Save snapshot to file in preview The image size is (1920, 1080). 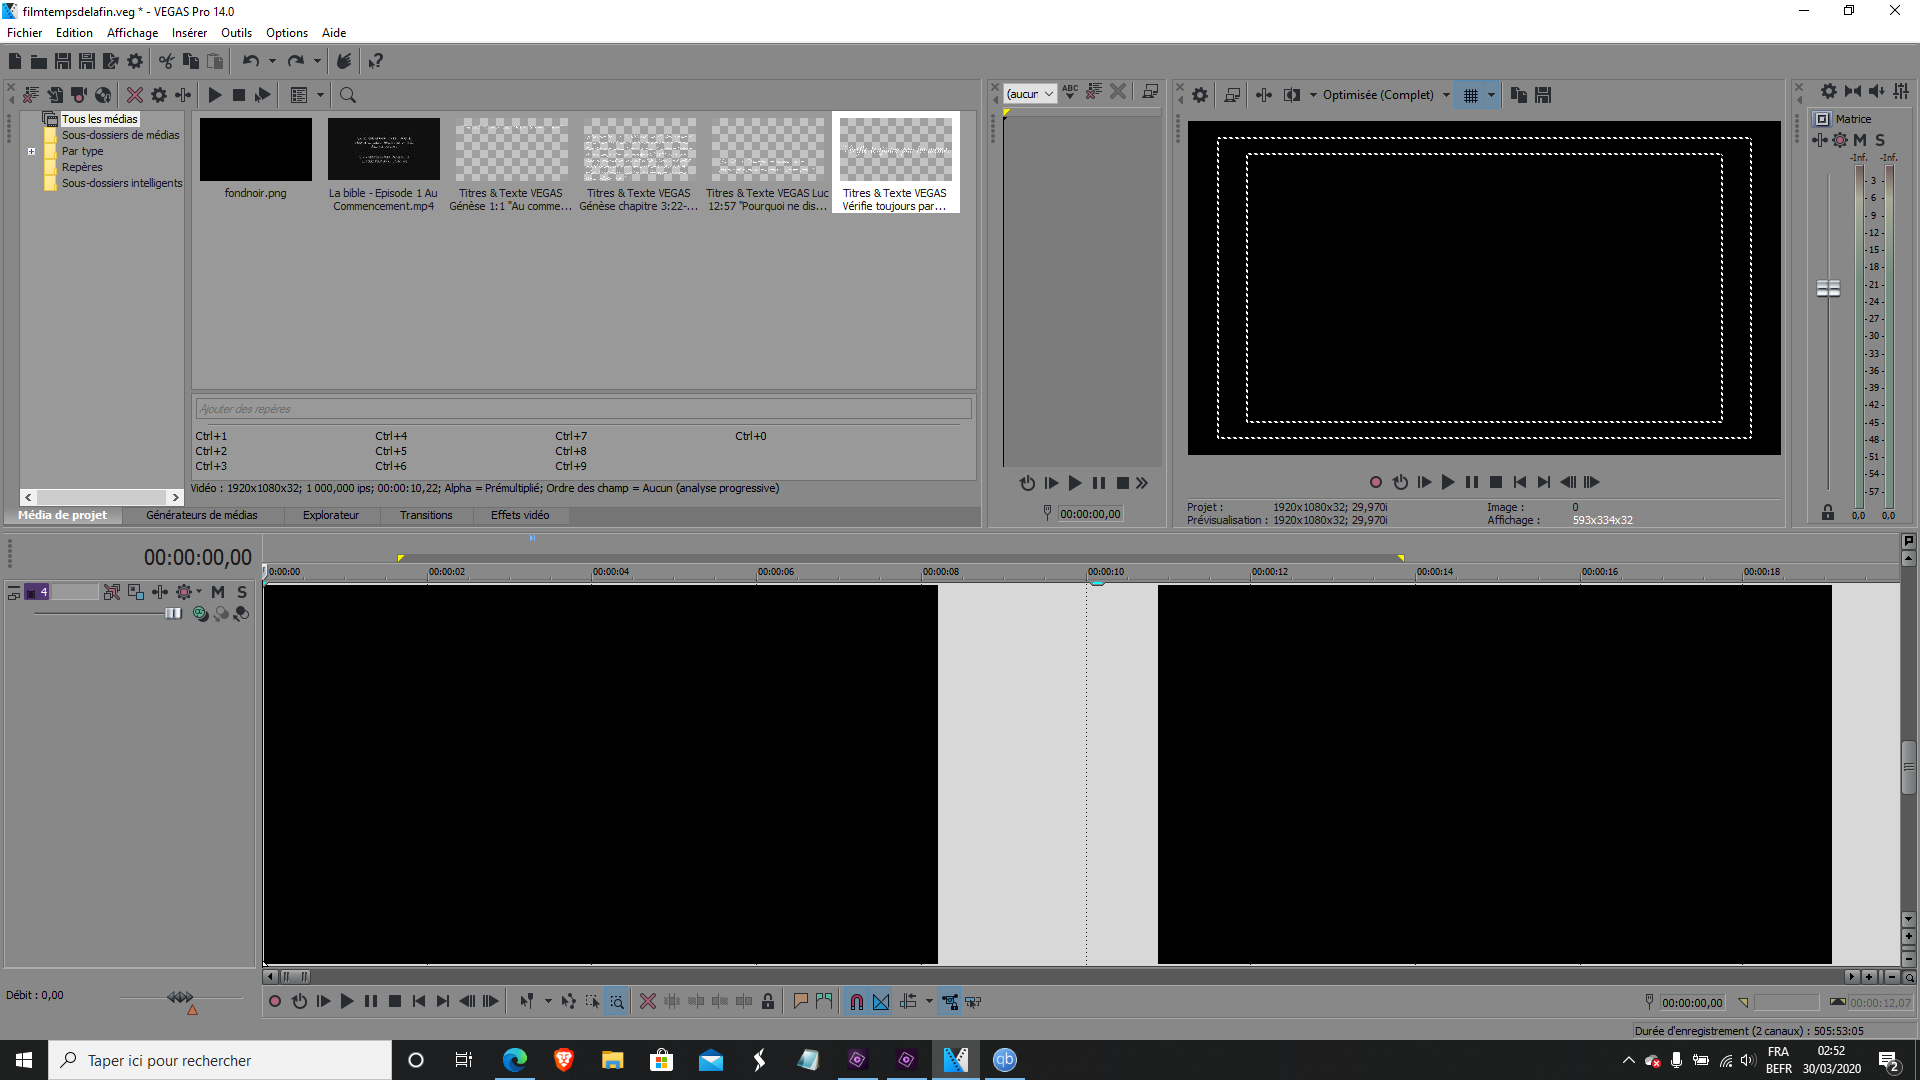(x=1543, y=95)
